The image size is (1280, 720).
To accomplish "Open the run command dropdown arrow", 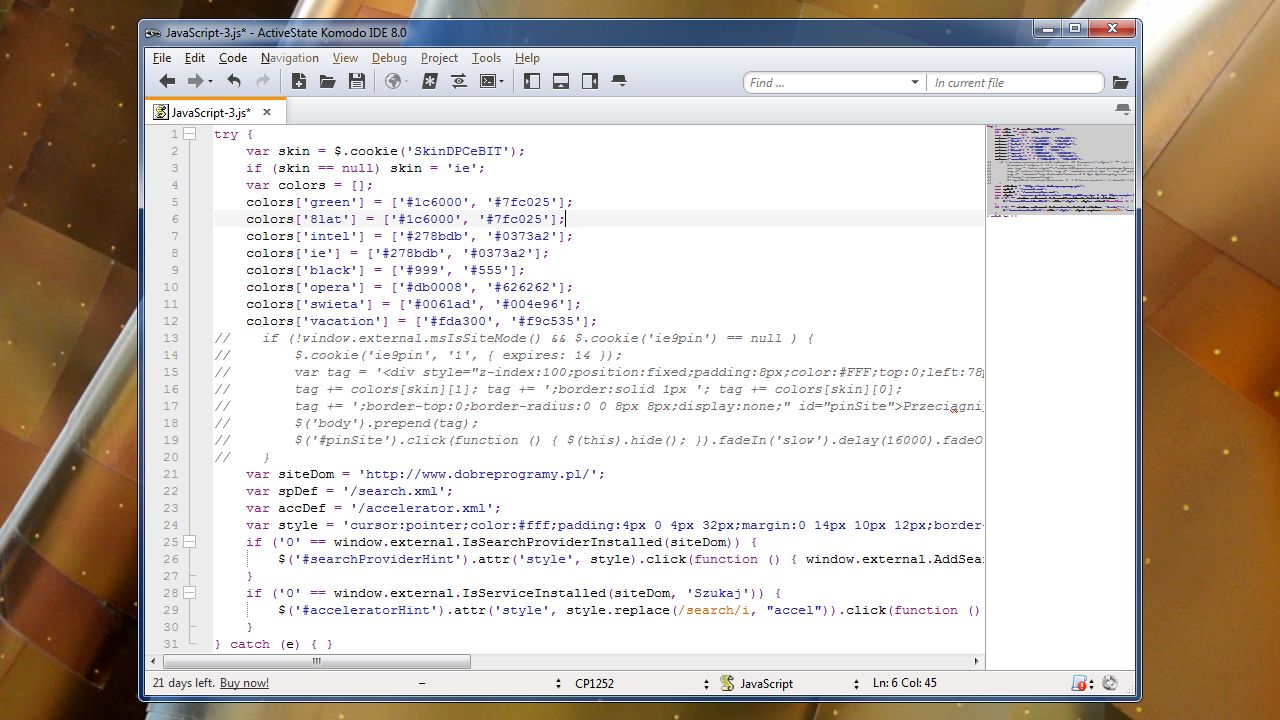I will coord(502,82).
